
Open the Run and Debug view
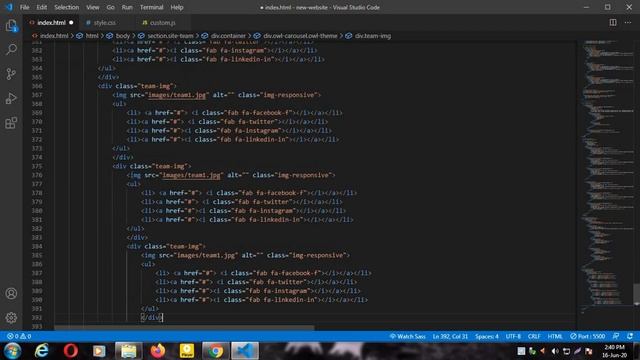(11, 98)
